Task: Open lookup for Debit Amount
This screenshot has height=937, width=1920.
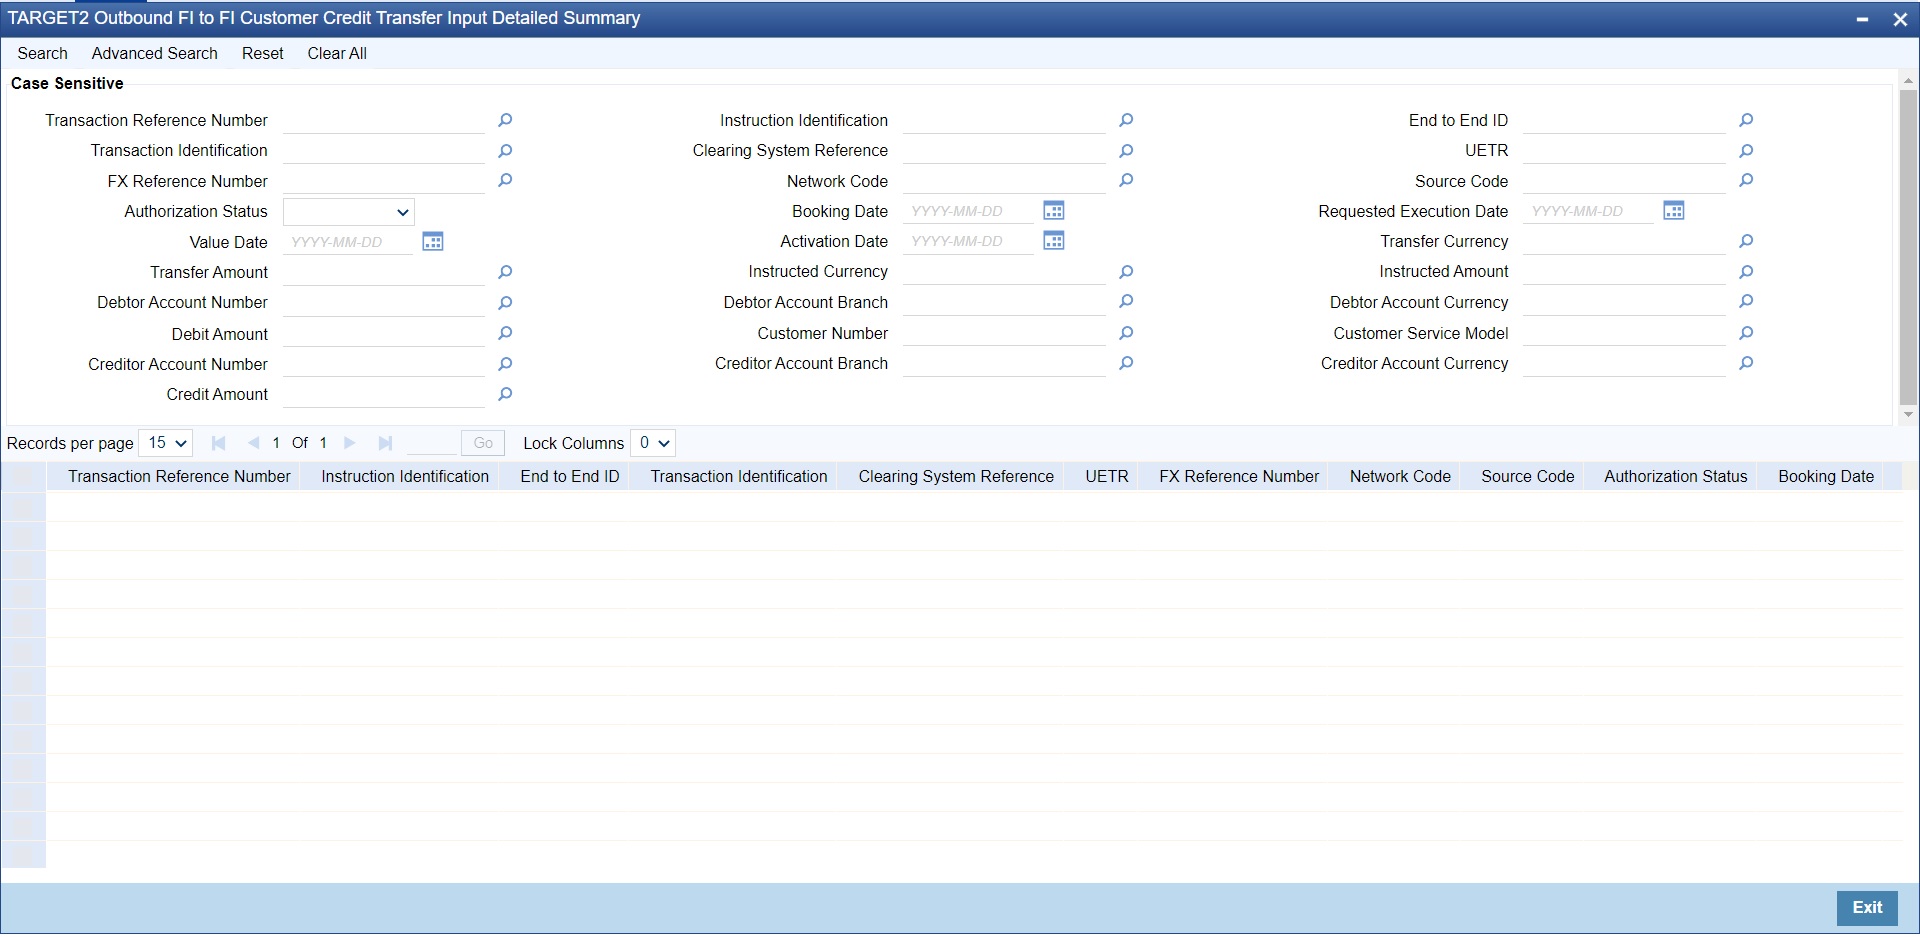Action: 505,333
